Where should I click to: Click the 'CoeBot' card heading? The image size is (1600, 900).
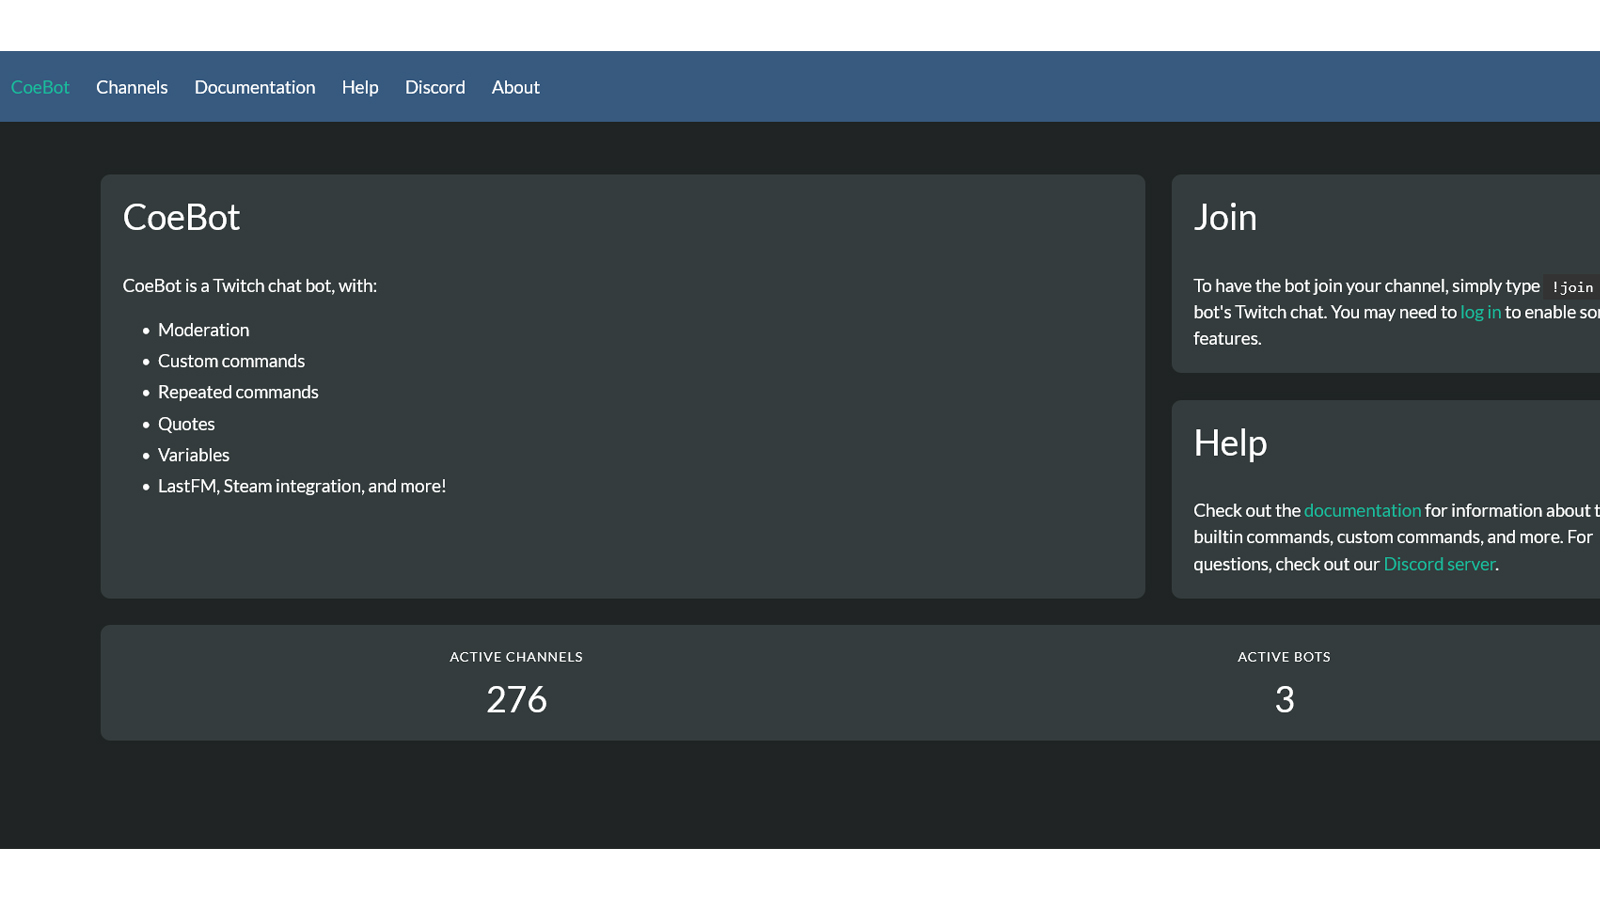click(181, 217)
